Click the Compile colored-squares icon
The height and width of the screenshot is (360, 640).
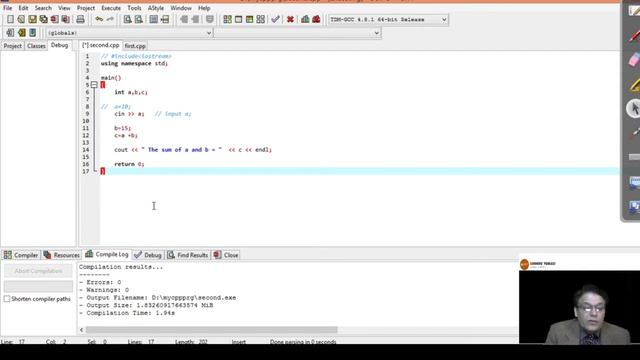[227, 19]
